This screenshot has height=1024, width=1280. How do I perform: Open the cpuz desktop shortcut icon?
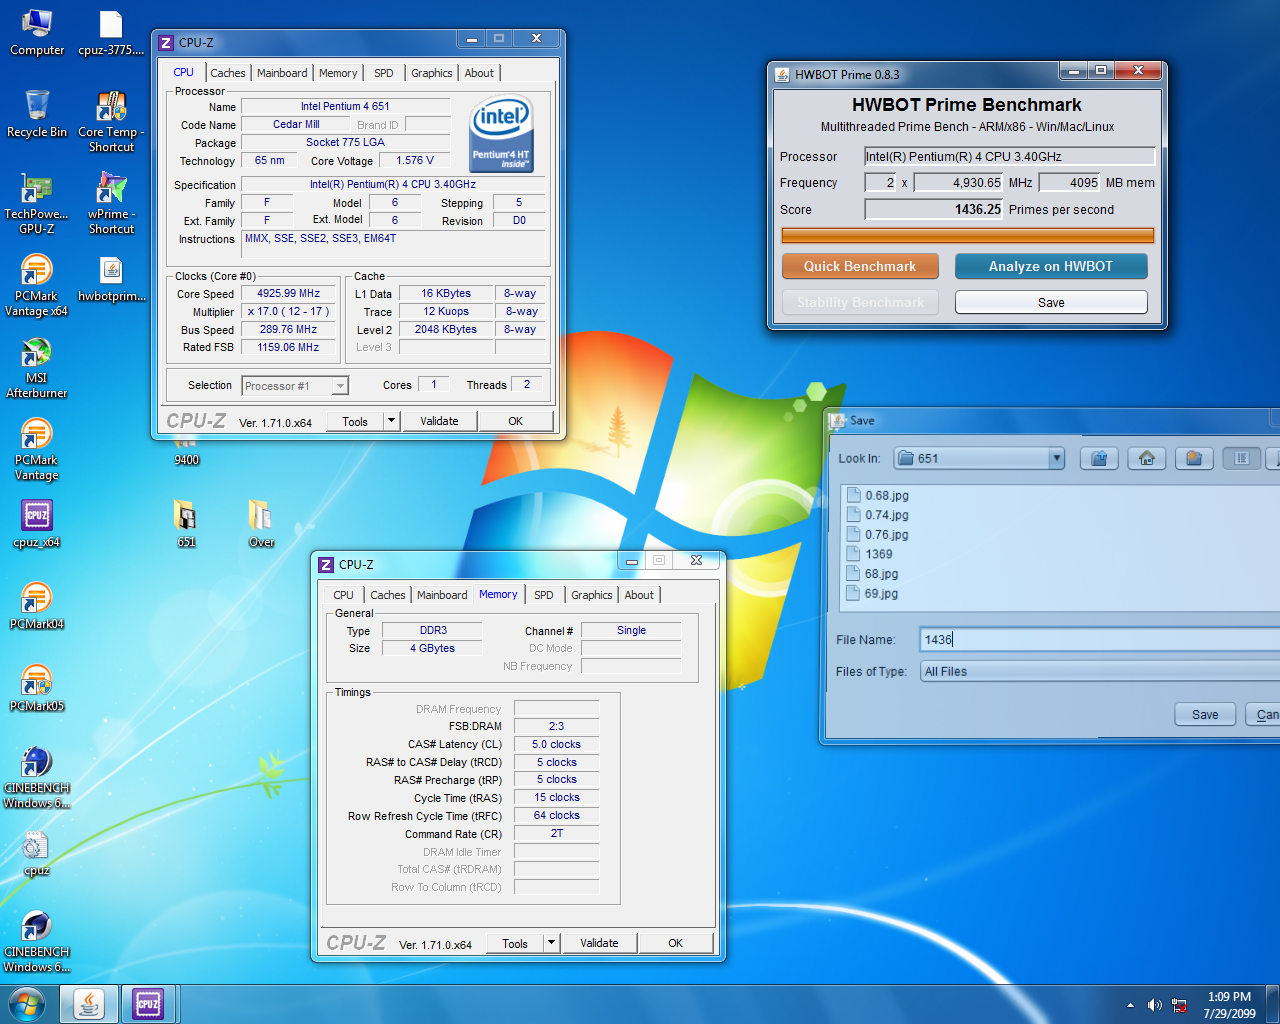(37, 852)
